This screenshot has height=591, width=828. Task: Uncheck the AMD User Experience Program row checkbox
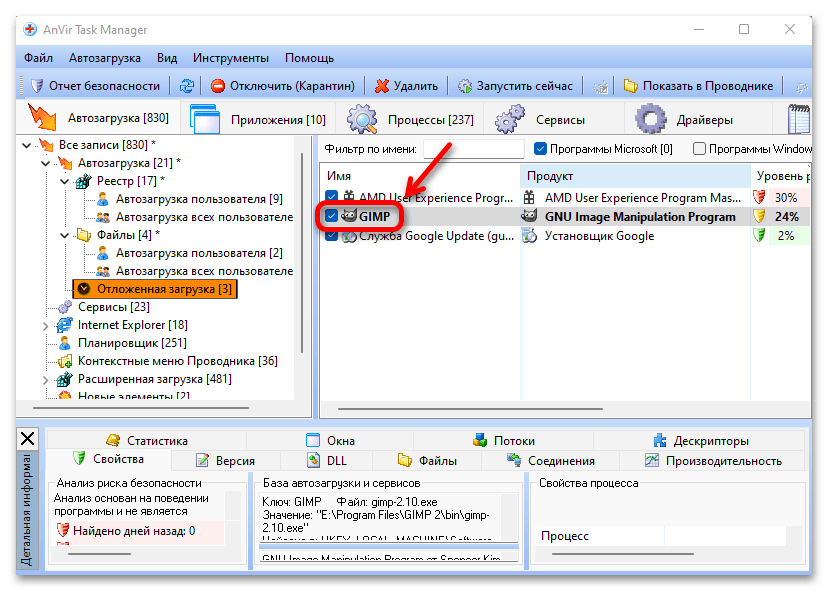332,198
